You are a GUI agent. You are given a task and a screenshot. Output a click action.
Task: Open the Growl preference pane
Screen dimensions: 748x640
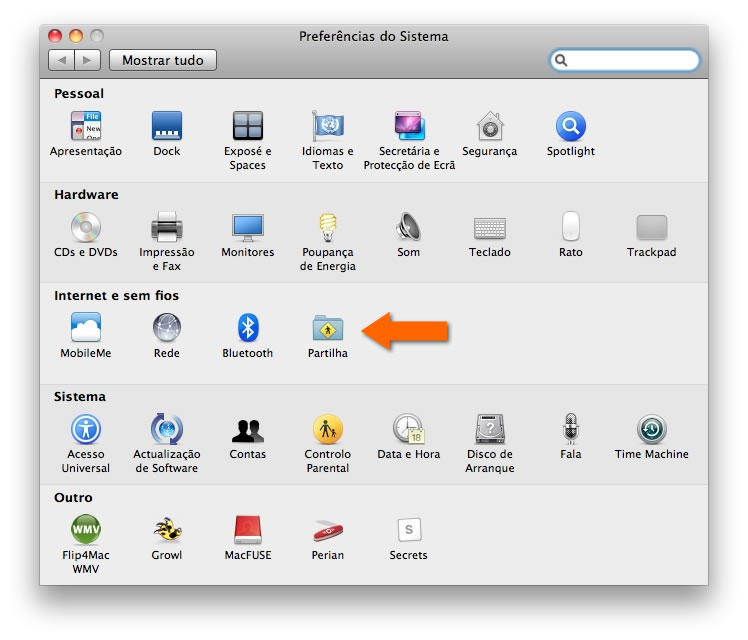[x=167, y=530]
